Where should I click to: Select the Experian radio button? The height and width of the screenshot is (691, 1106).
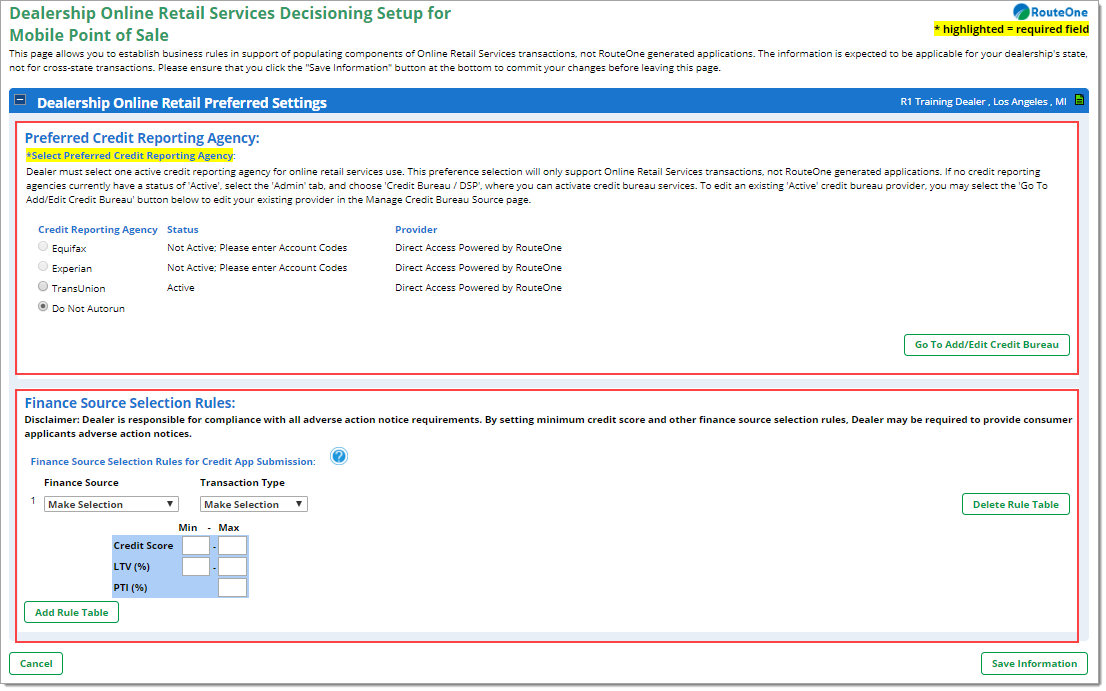tap(43, 267)
